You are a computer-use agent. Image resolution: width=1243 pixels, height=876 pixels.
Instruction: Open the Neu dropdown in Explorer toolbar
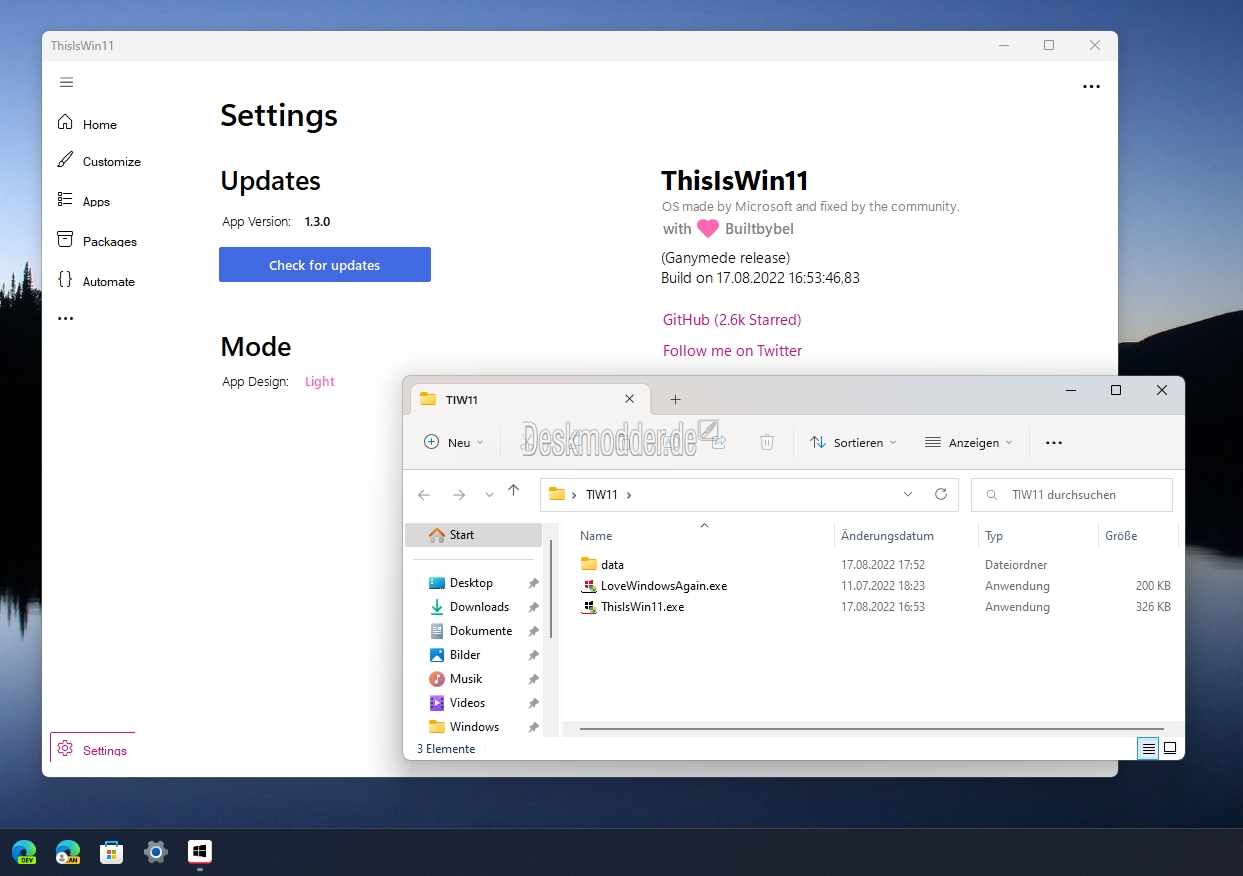454,442
